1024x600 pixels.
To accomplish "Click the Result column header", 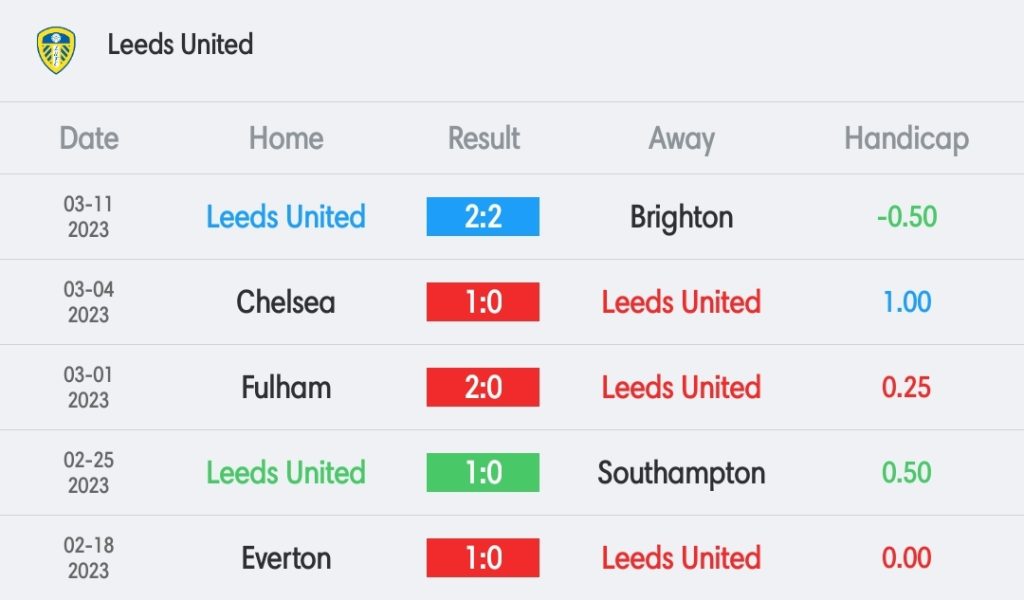I will point(483,138).
